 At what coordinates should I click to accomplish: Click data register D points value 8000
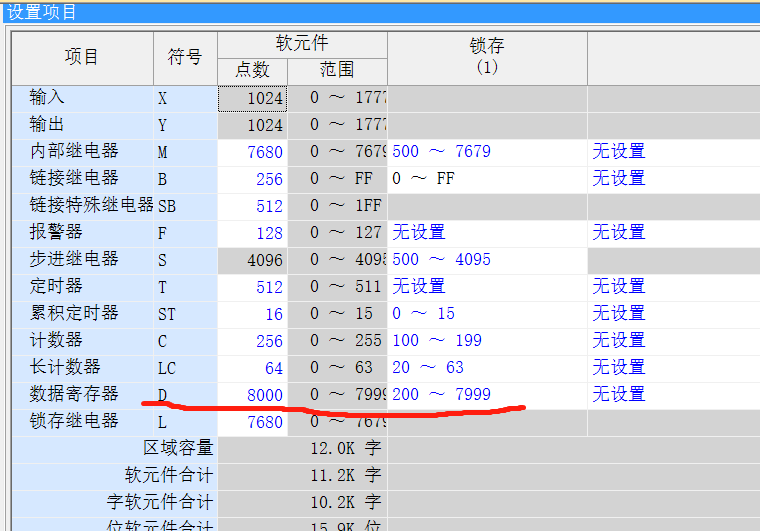click(254, 395)
